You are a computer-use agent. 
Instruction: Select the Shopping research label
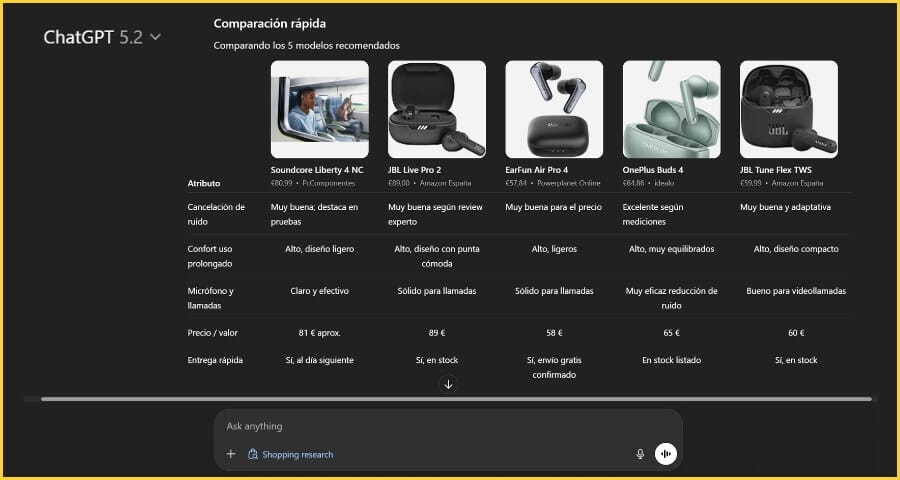click(x=297, y=454)
